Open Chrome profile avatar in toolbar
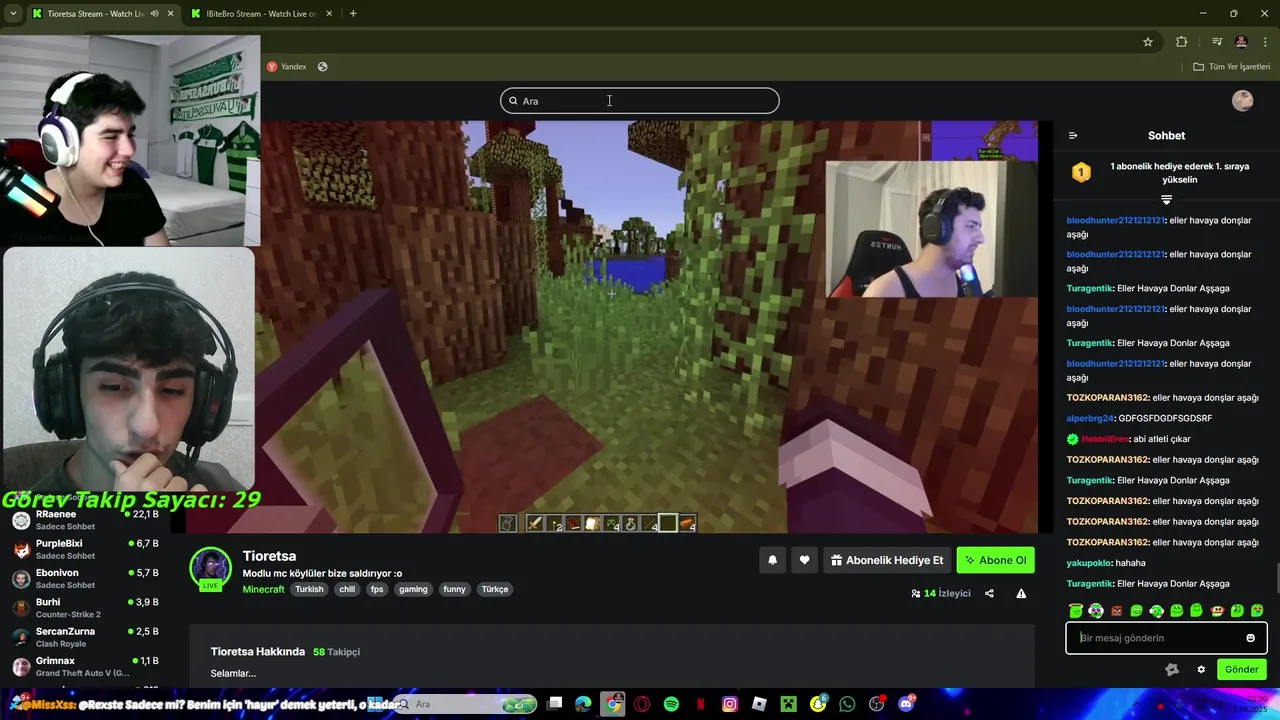Viewport: 1280px width, 720px height. tap(1241, 41)
